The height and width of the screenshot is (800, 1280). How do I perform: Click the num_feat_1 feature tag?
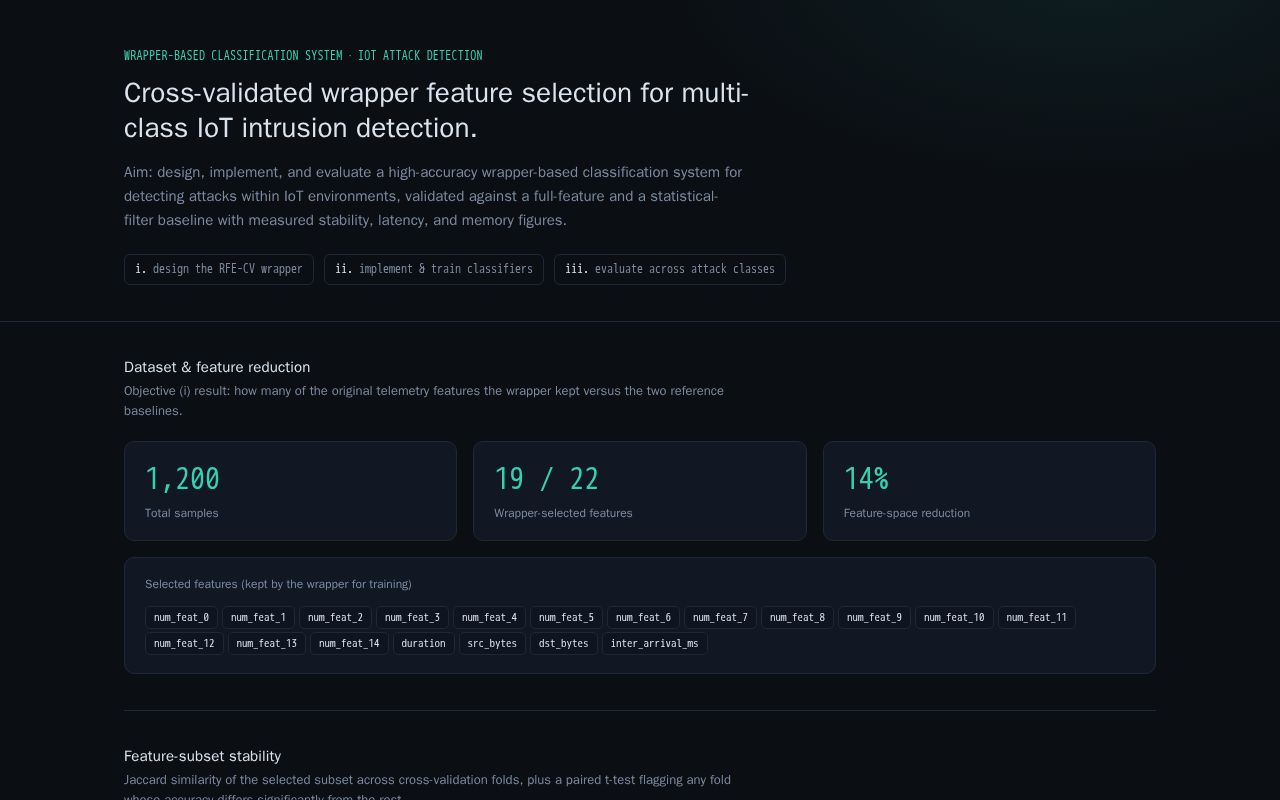tap(258, 617)
